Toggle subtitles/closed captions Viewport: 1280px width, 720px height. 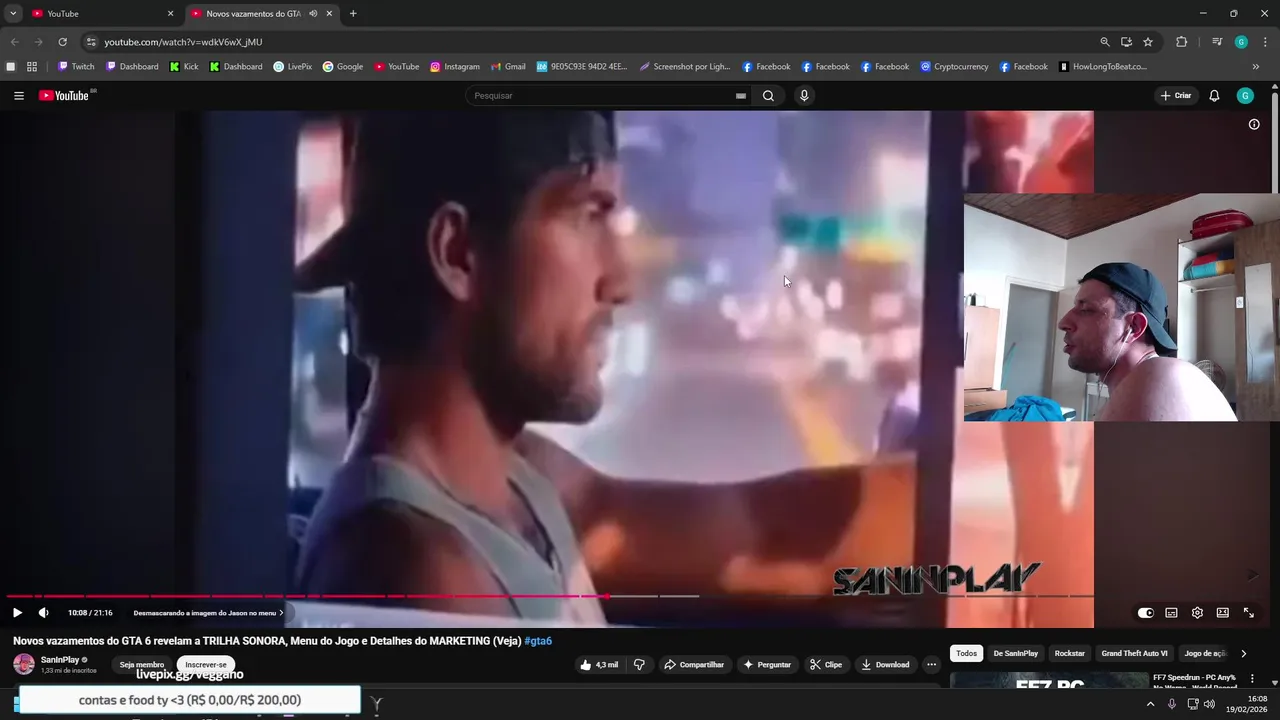[1171, 613]
